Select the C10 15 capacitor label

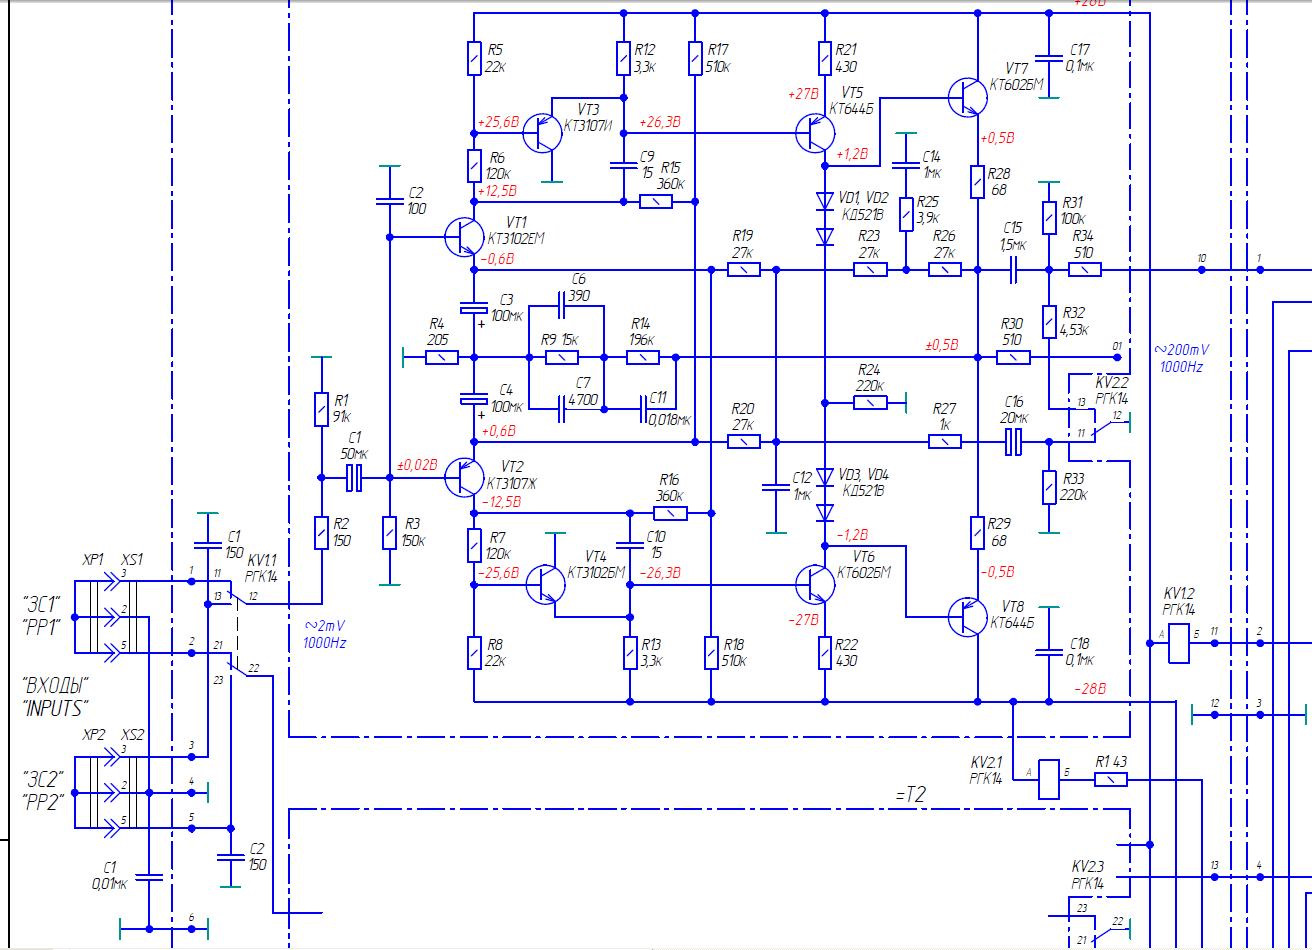(x=655, y=544)
